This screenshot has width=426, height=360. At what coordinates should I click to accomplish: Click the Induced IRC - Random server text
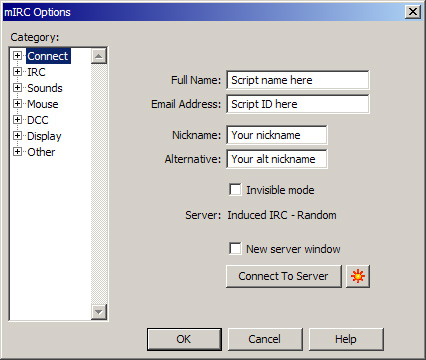(282, 215)
